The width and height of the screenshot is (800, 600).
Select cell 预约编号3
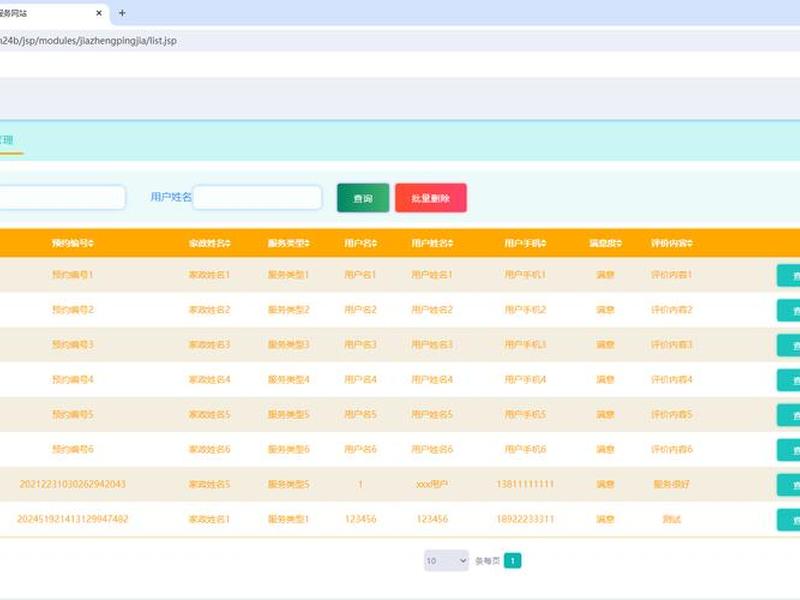pyautogui.click(x=72, y=344)
